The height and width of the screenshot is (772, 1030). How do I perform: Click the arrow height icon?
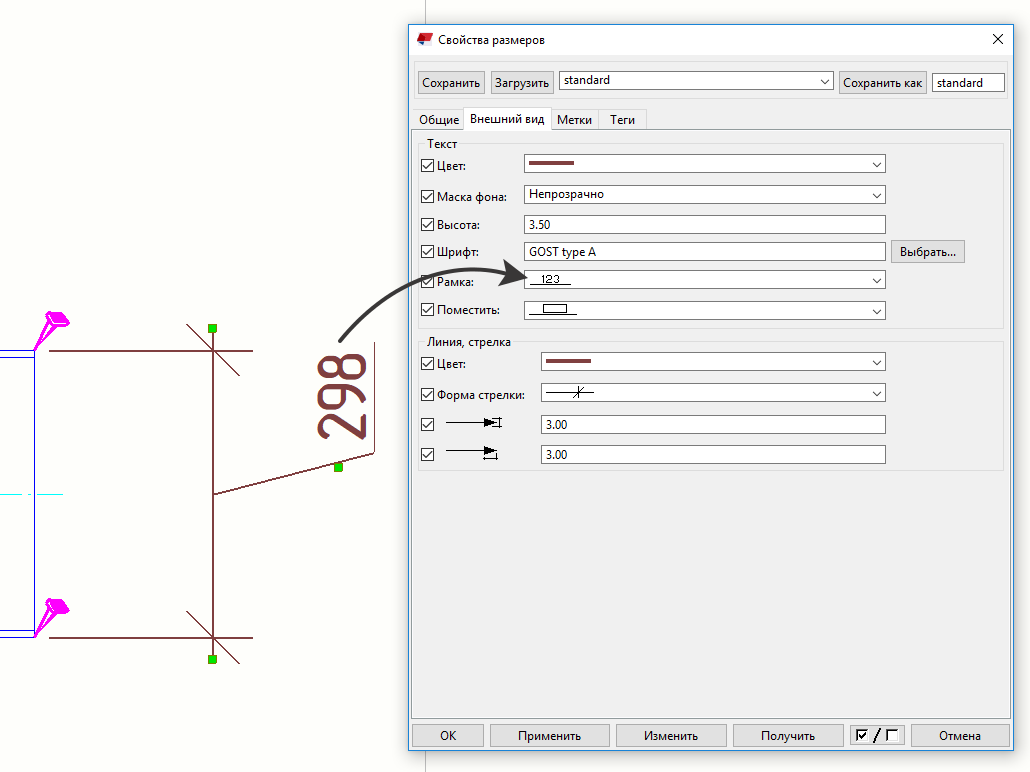pyautogui.click(x=472, y=425)
